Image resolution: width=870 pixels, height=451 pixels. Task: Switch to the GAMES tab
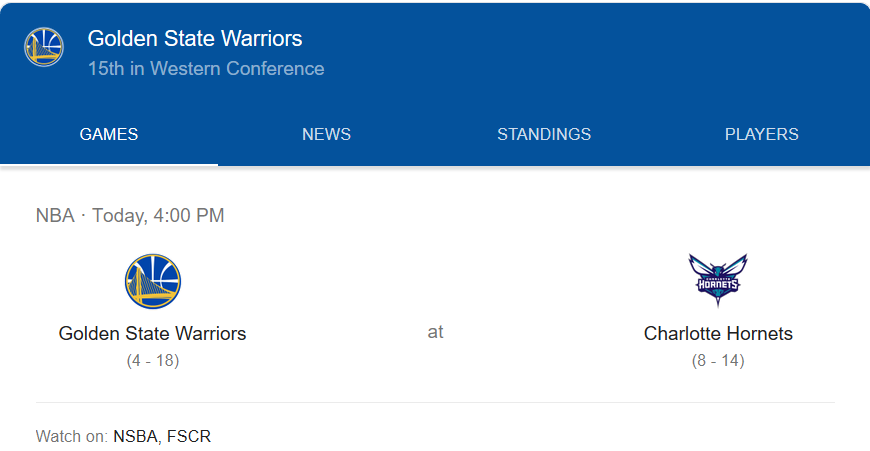[x=109, y=135]
